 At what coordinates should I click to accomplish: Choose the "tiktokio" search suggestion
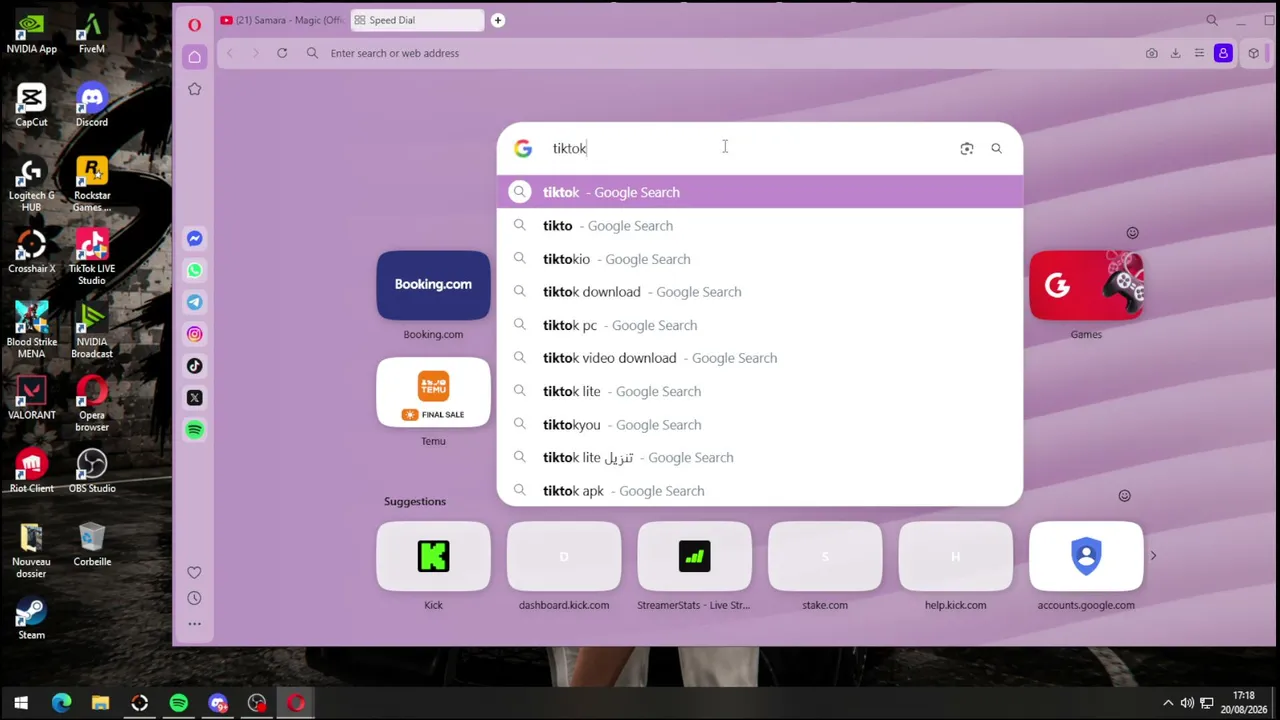[x=760, y=259]
